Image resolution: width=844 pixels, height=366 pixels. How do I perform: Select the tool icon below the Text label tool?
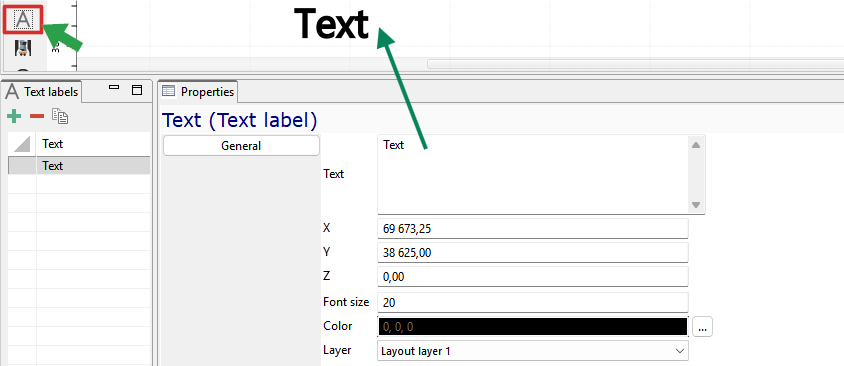(23, 48)
